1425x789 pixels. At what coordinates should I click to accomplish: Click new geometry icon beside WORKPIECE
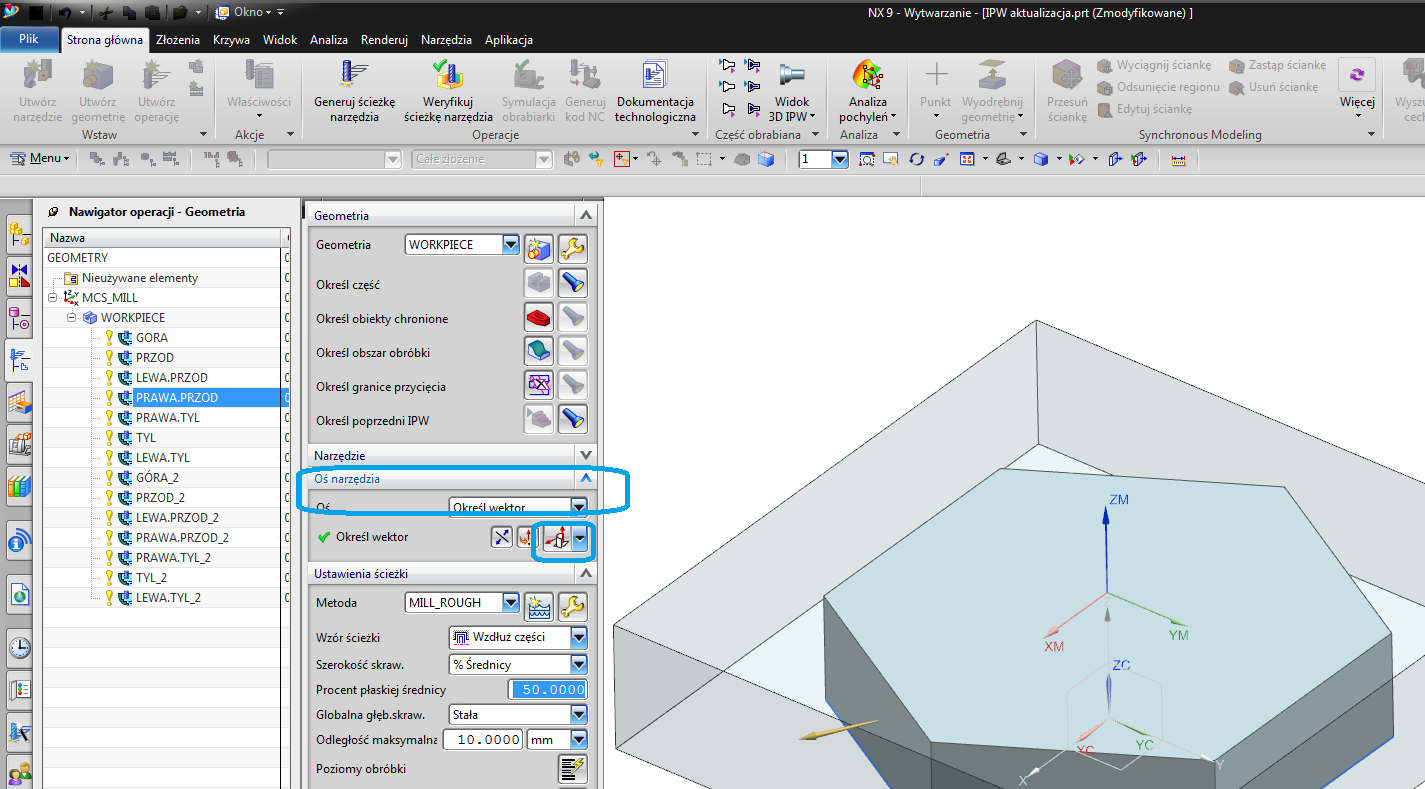point(540,249)
